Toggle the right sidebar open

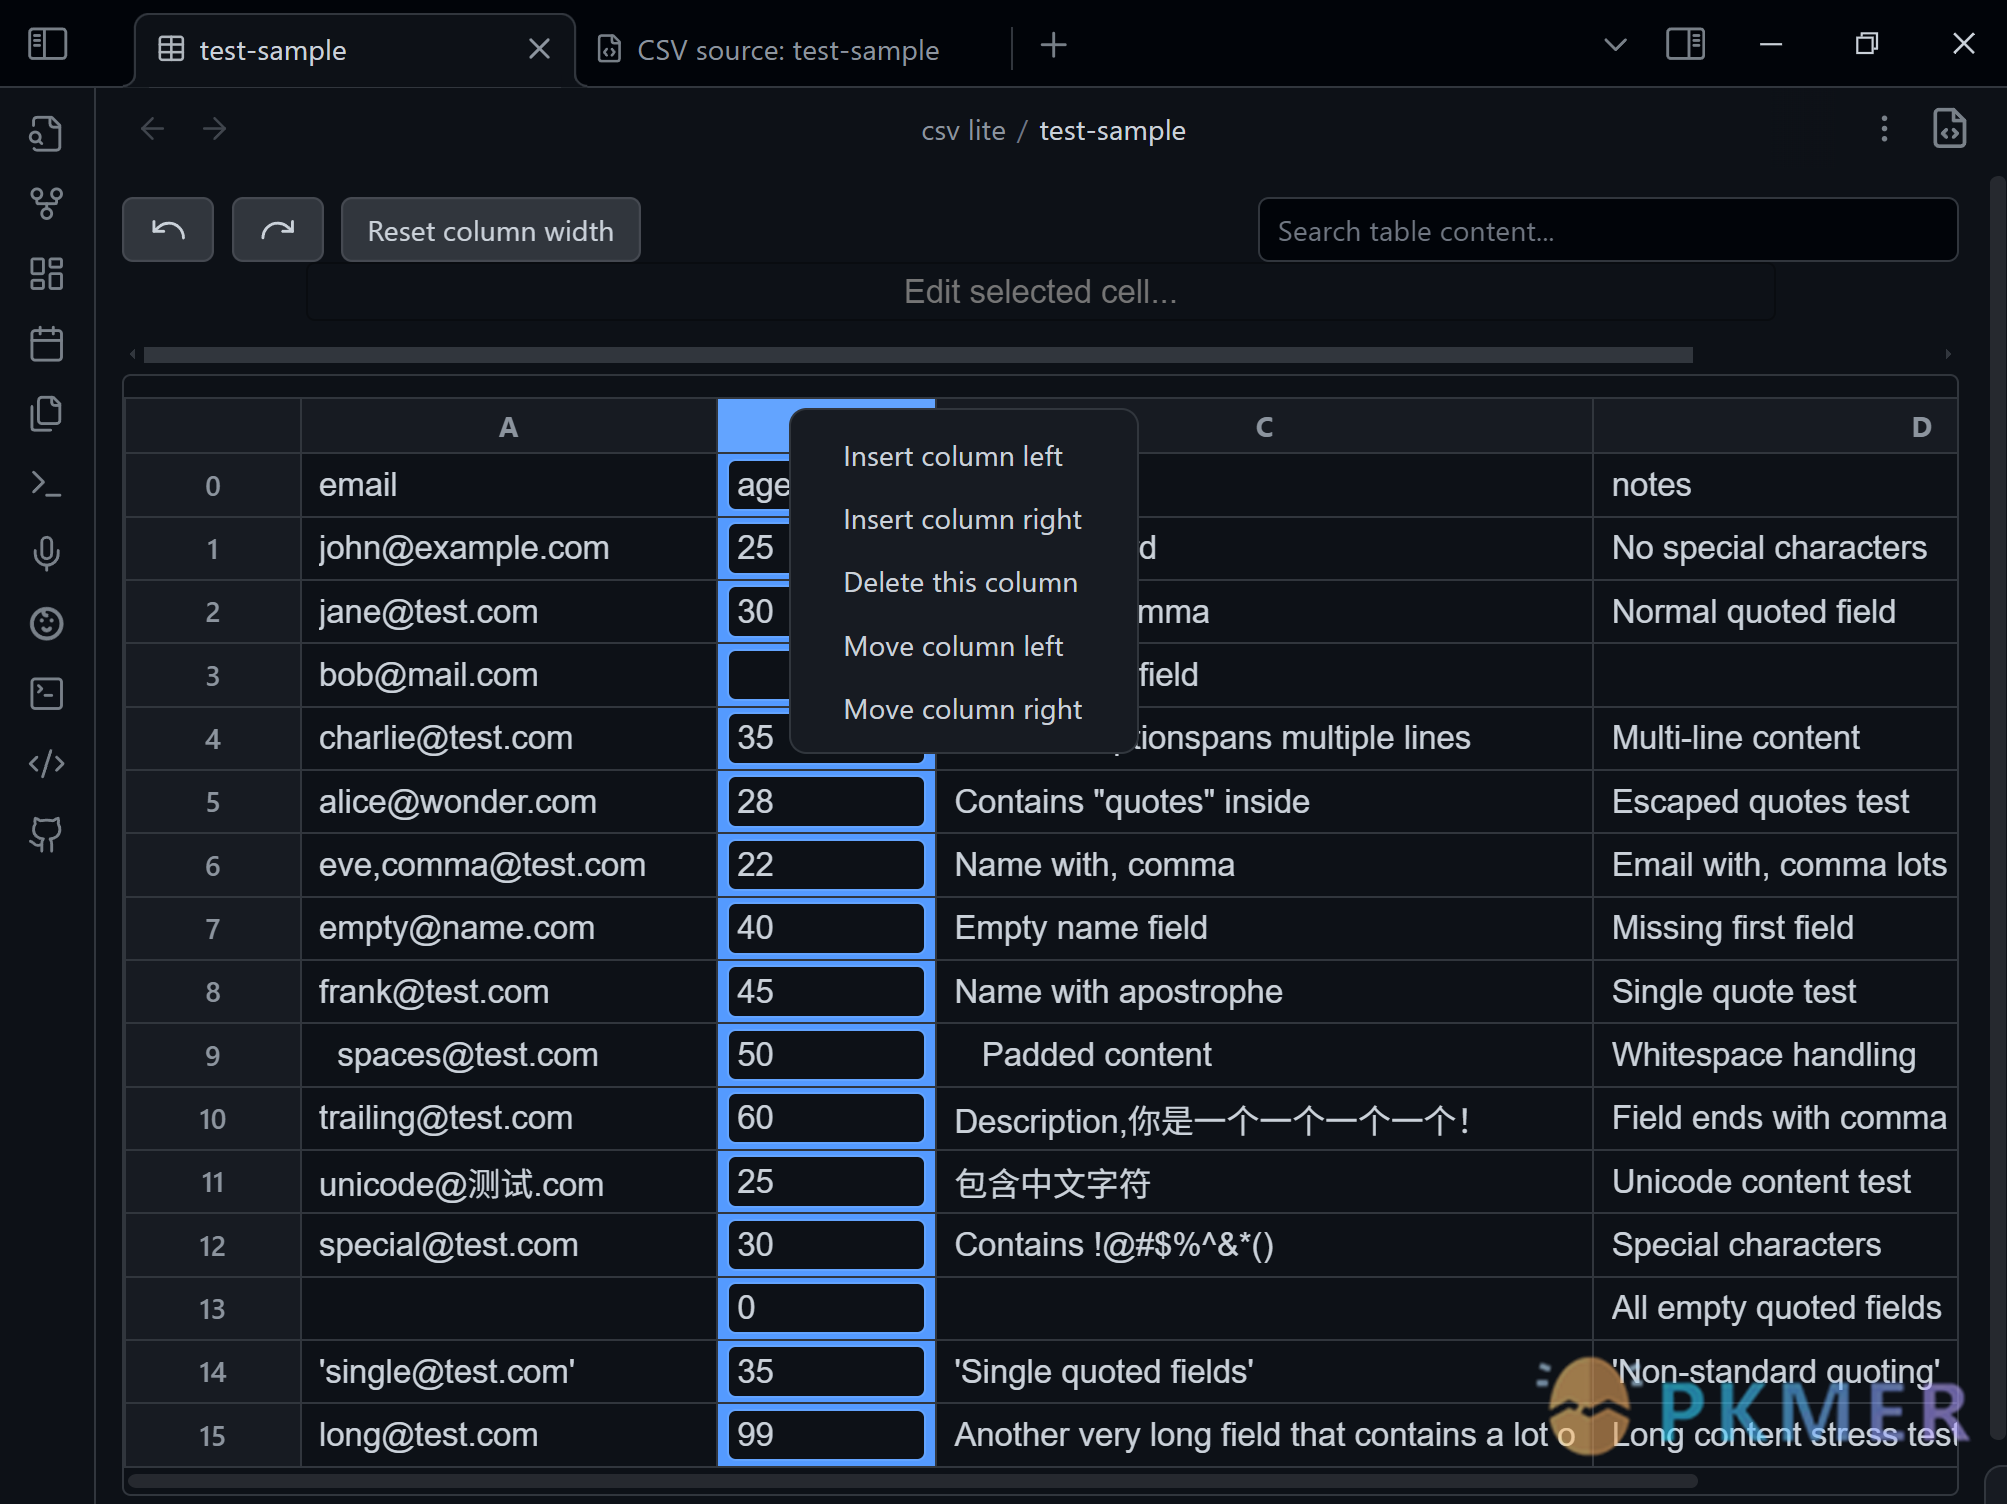click(1684, 43)
